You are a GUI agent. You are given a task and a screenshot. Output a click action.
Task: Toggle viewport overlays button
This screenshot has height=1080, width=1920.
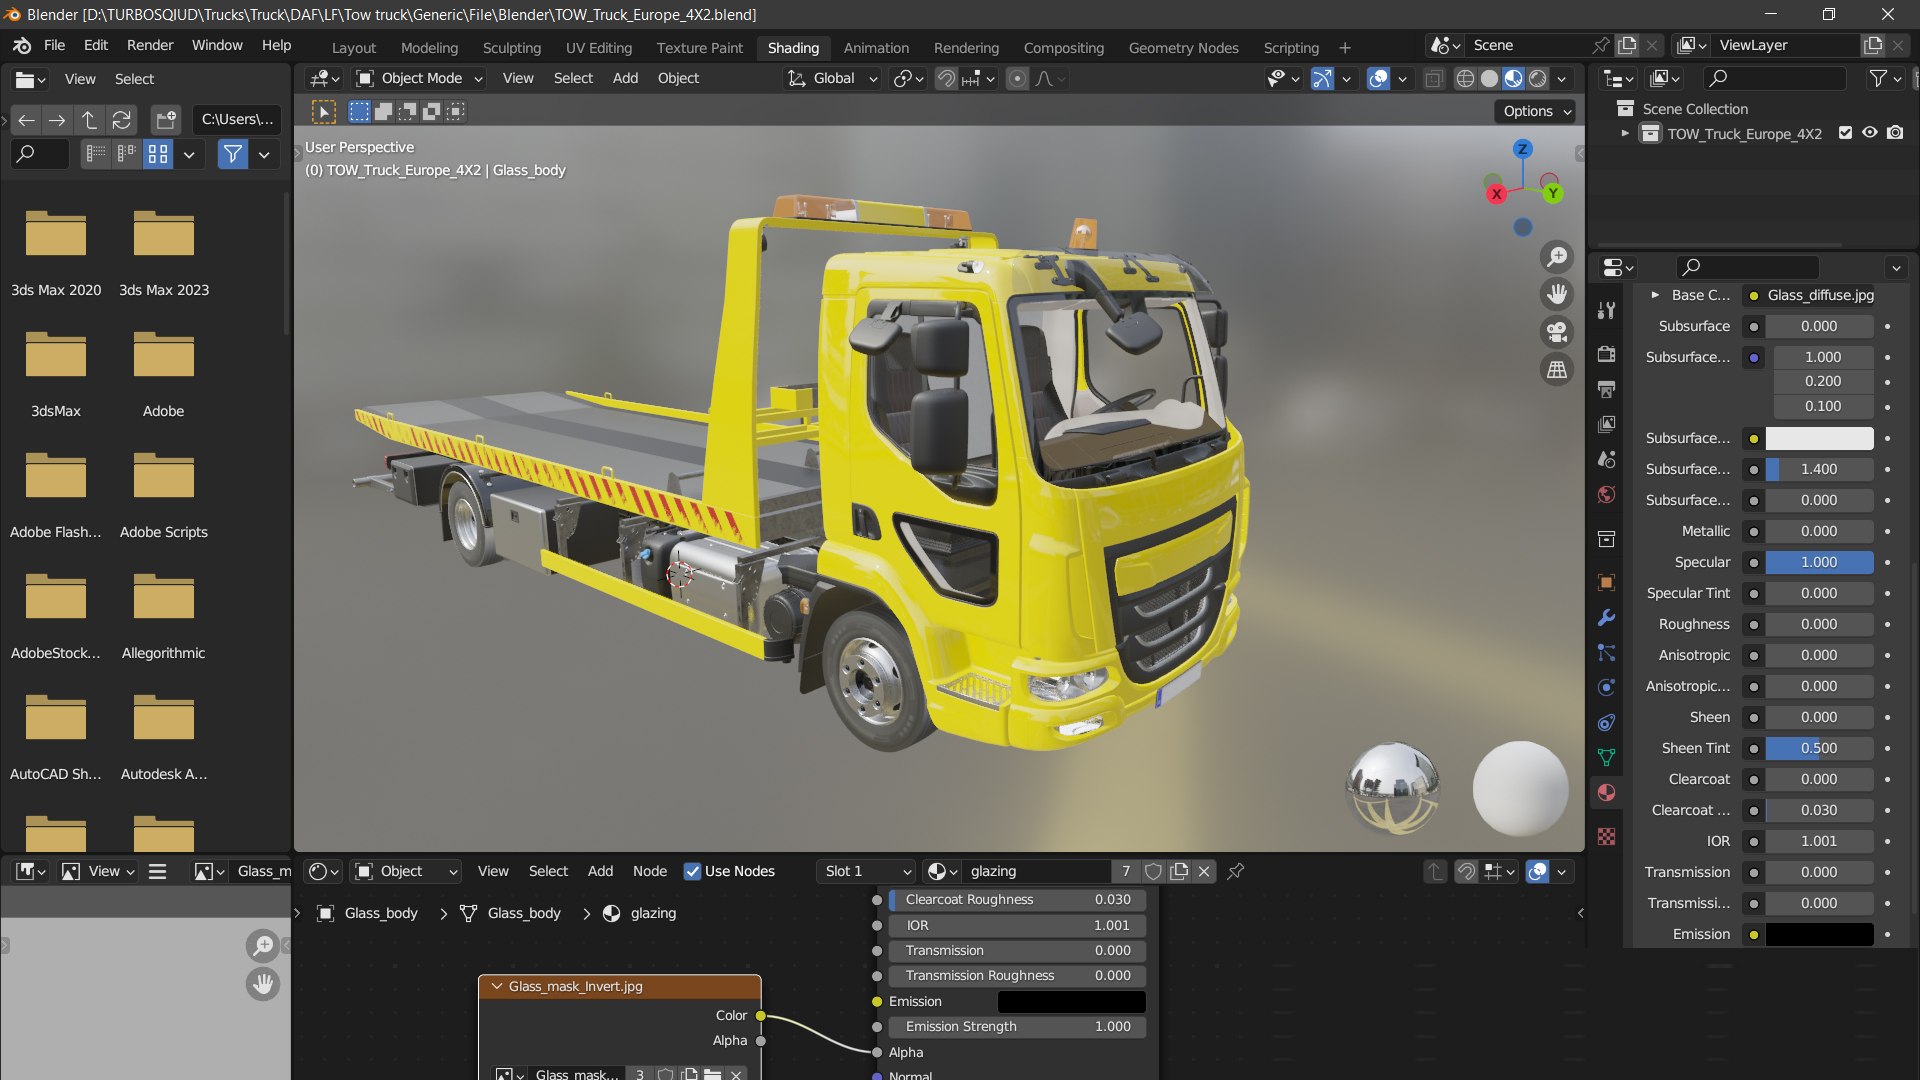[x=1378, y=79]
